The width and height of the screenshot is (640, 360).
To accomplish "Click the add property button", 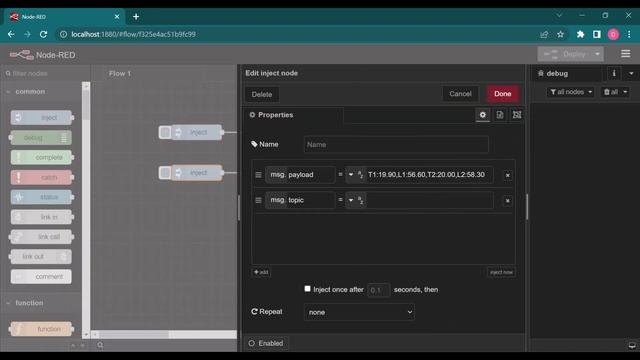I will click(x=261, y=272).
